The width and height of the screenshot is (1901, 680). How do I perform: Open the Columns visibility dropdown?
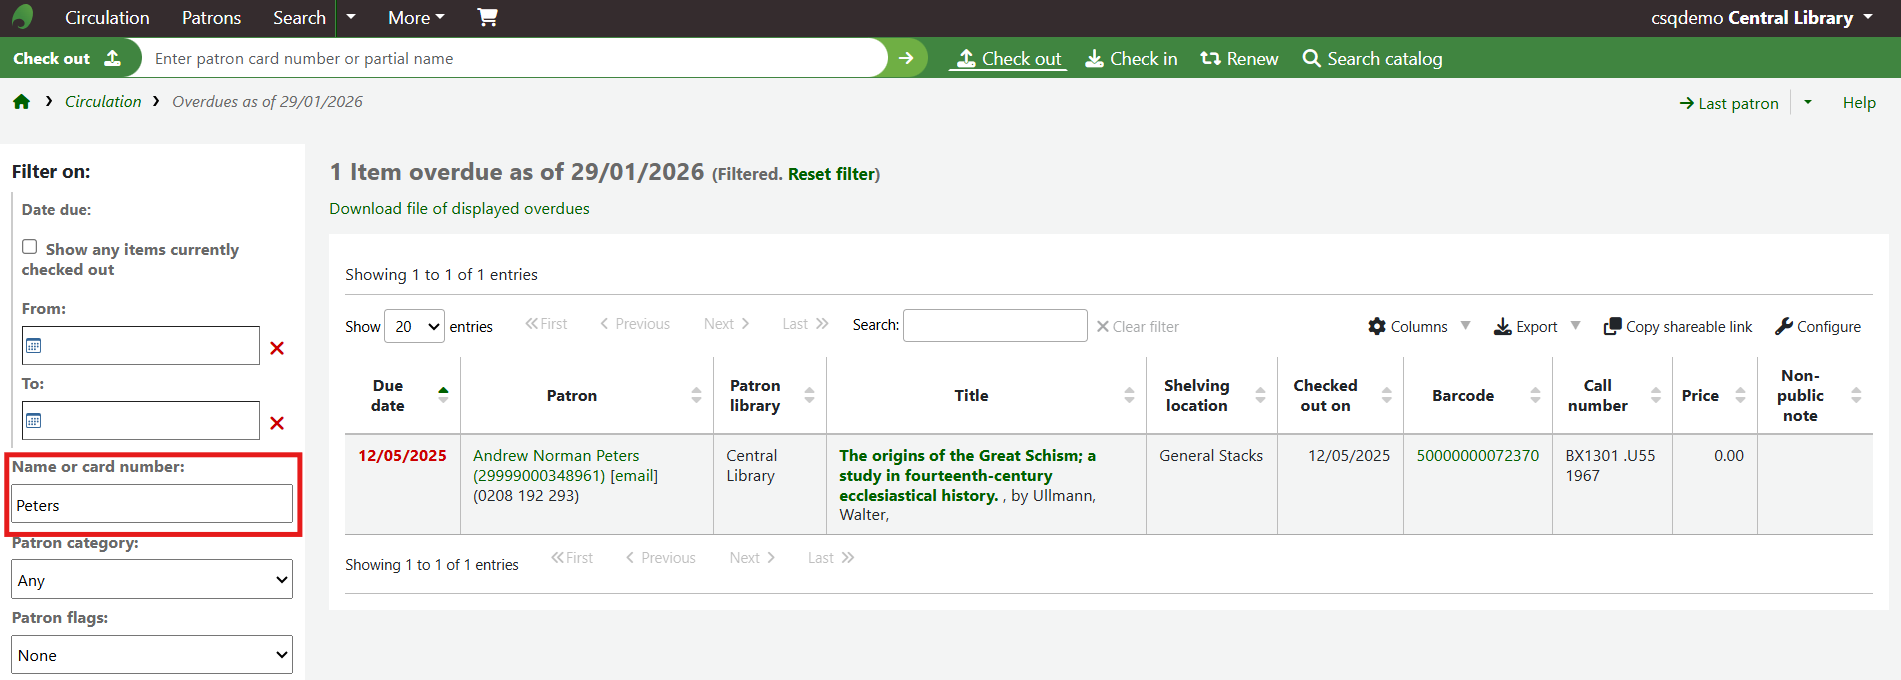[x=1418, y=326]
